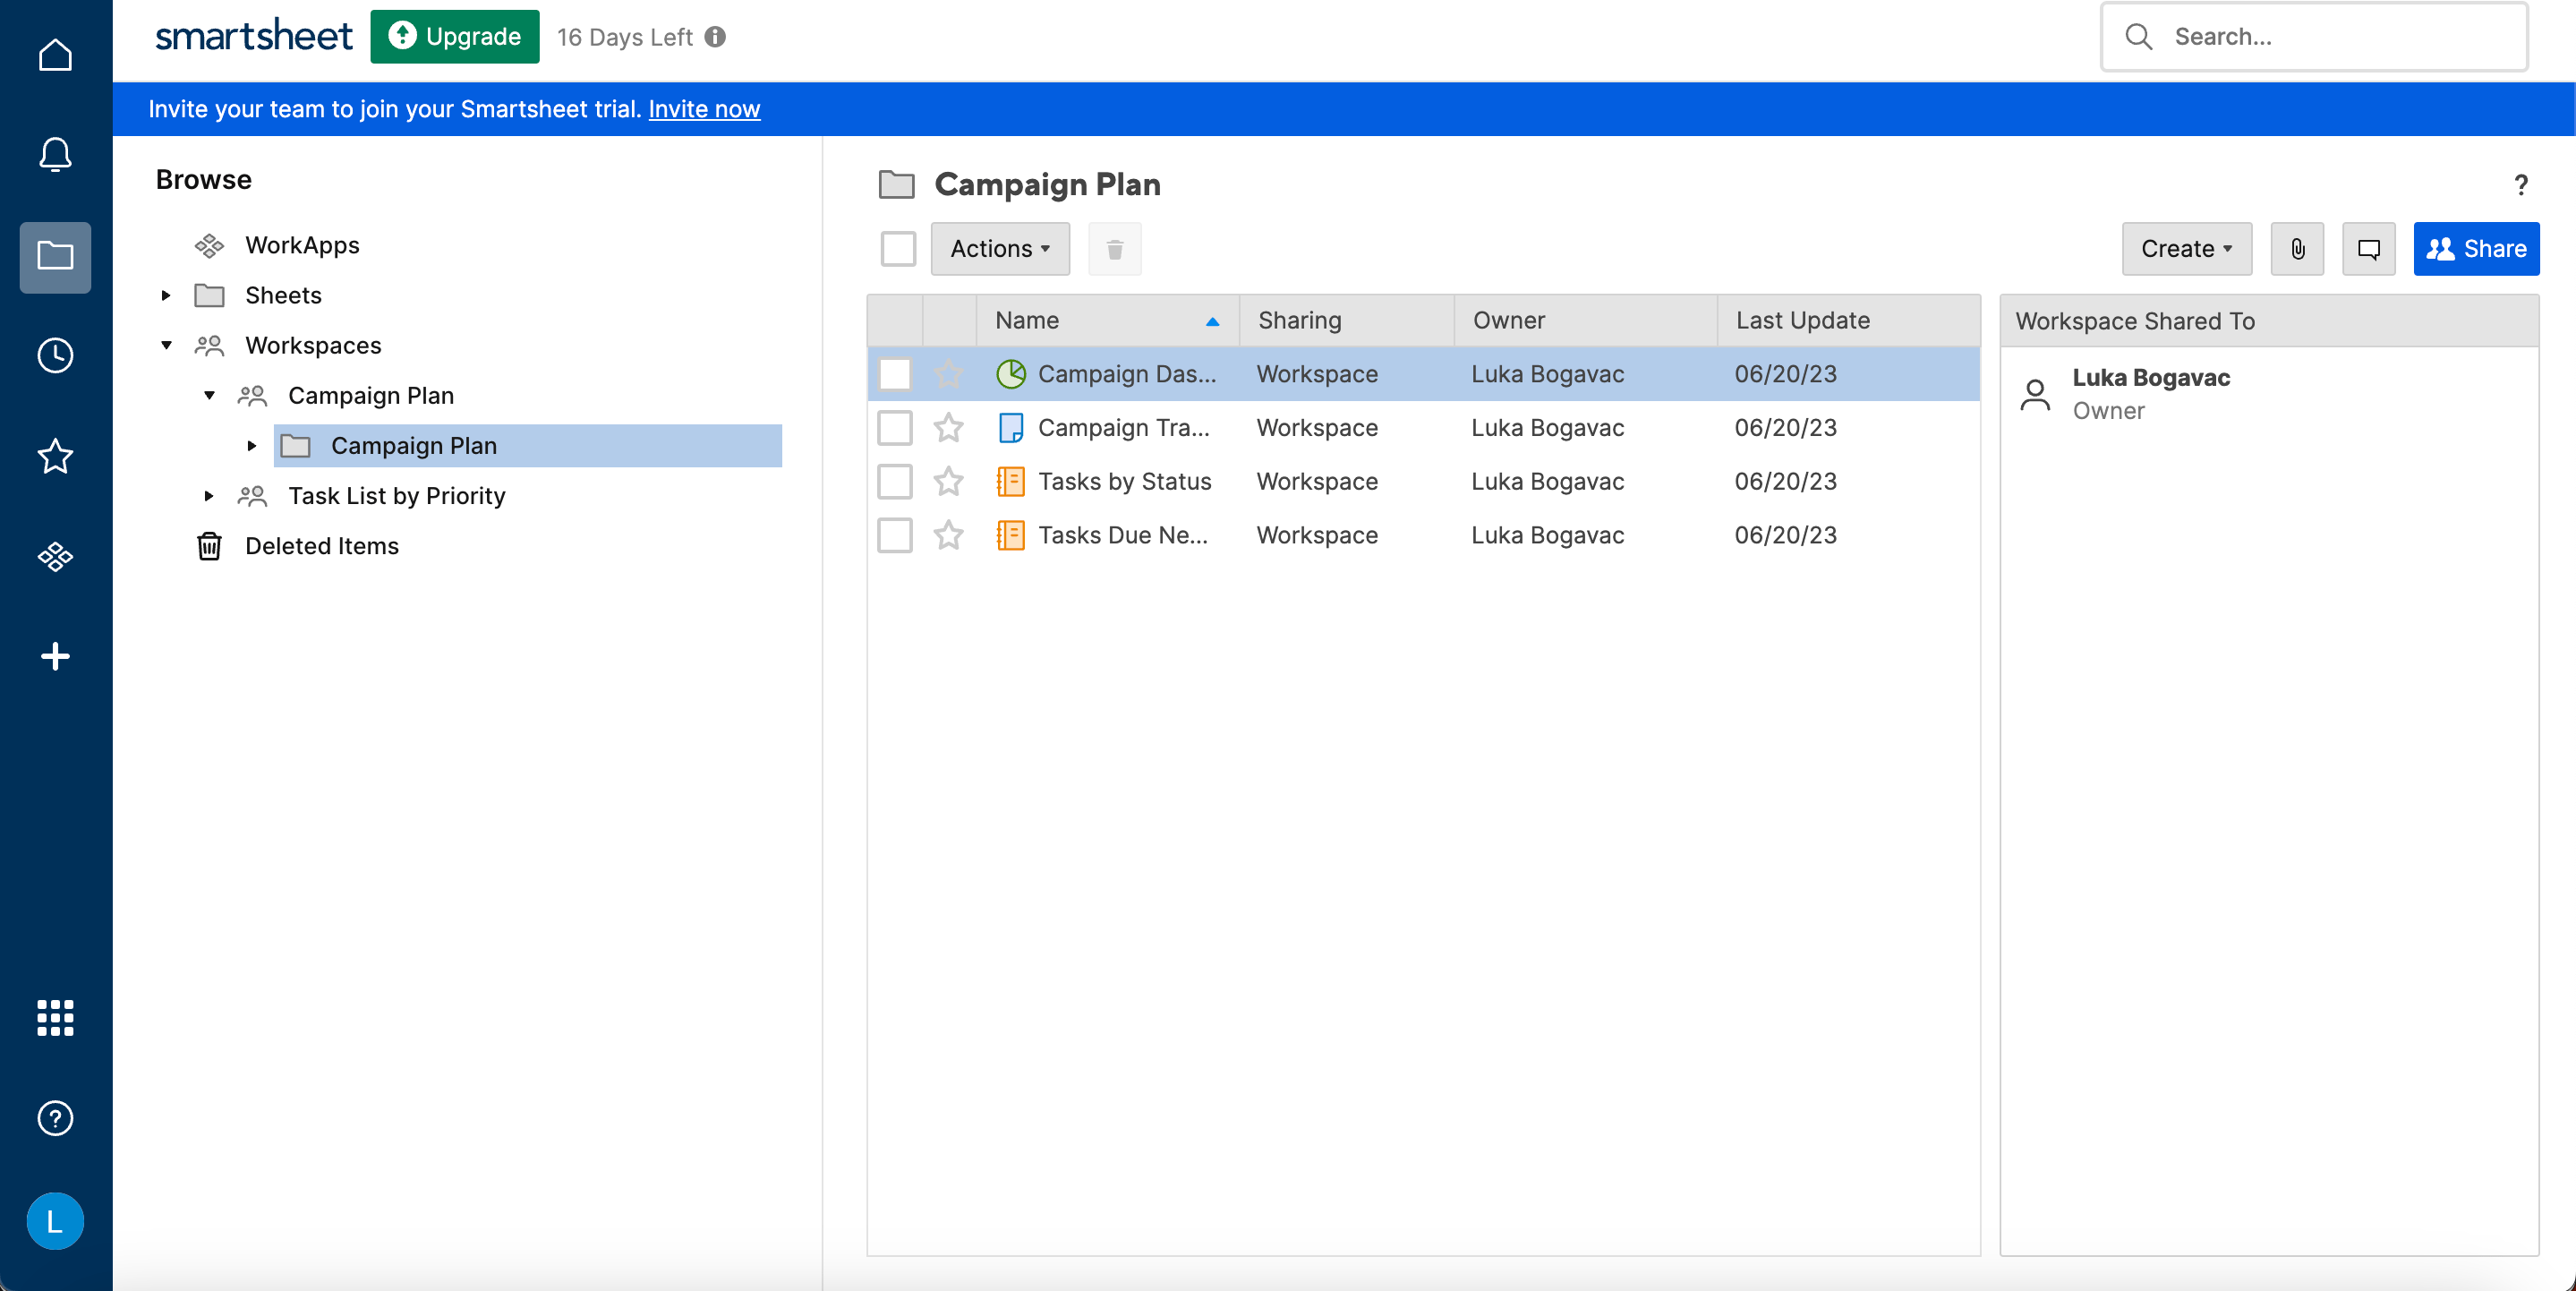Open the Home icon in left sidebar
The height and width of the screenshot is (1291, 2576).
click(55, 55)
